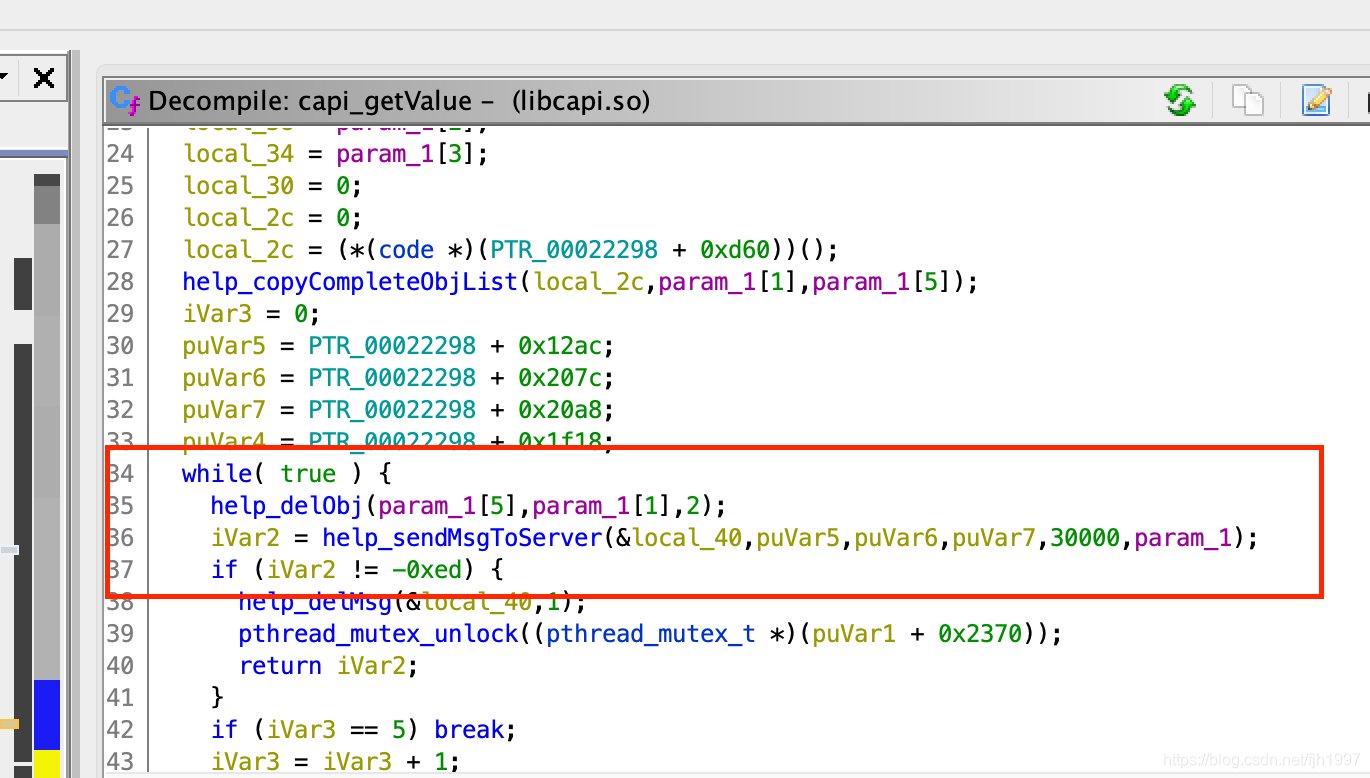This screenshot has height=778, width=1370.
Task: Select iVar3 on line 29
Action: pos(218,314)
